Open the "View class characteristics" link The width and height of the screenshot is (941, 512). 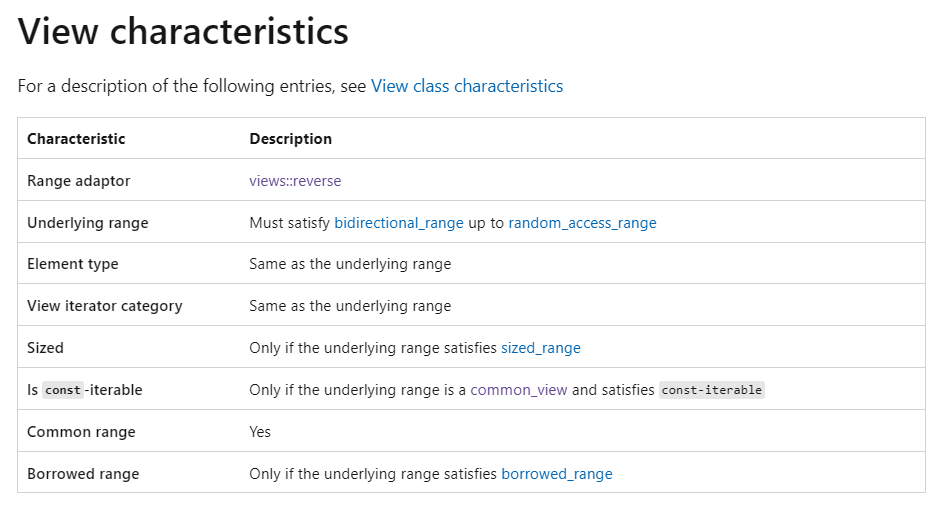pos(467,86)
